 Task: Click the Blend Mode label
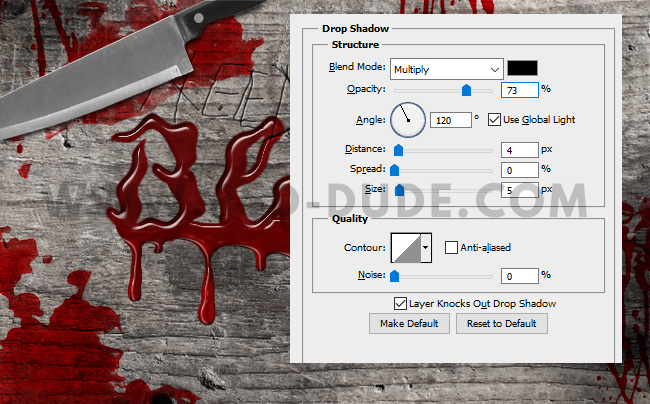coord(357,67)
